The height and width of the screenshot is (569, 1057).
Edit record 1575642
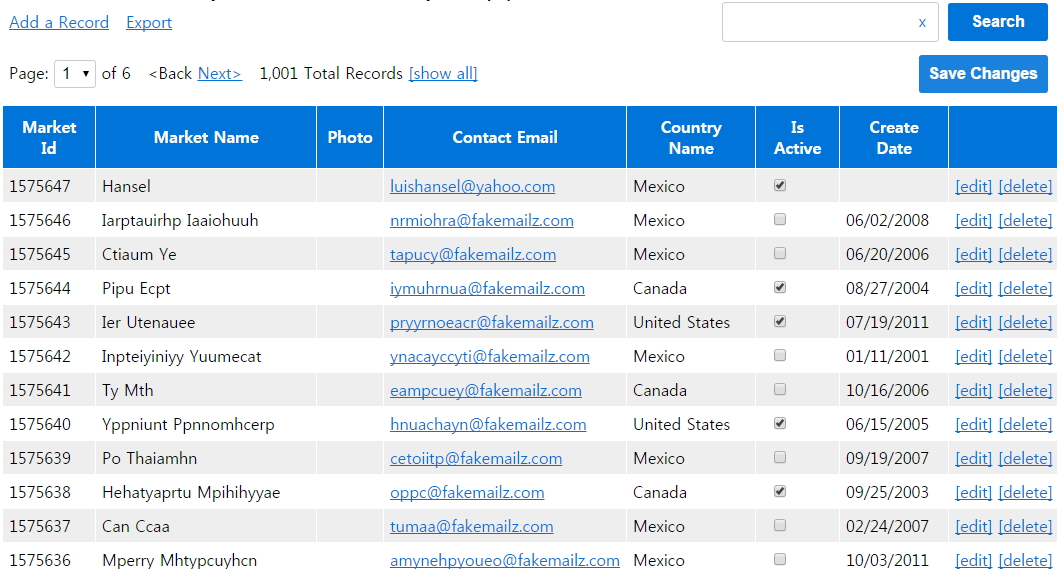(973, 357)
